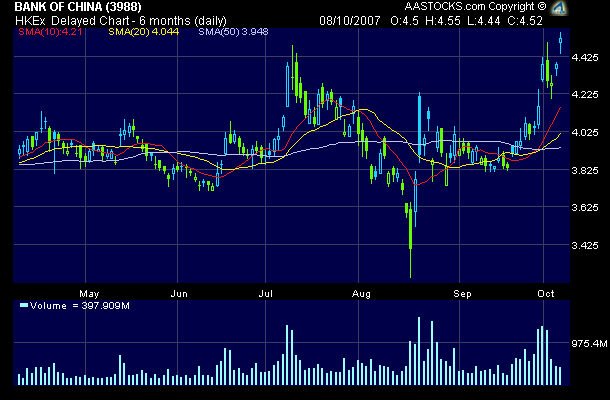
Task: Click the 4.025 price axis label
Action: point(585,133)
